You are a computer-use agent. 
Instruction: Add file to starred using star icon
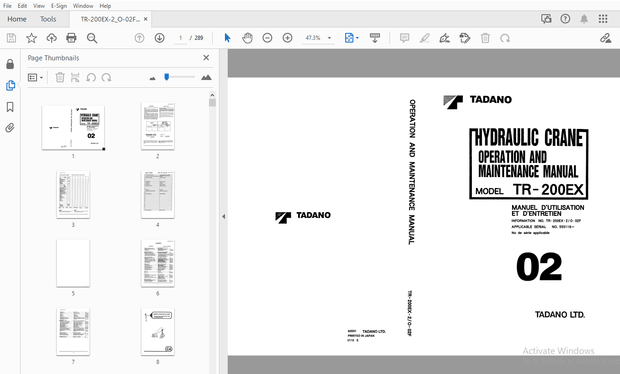click(x=31, y=38)
